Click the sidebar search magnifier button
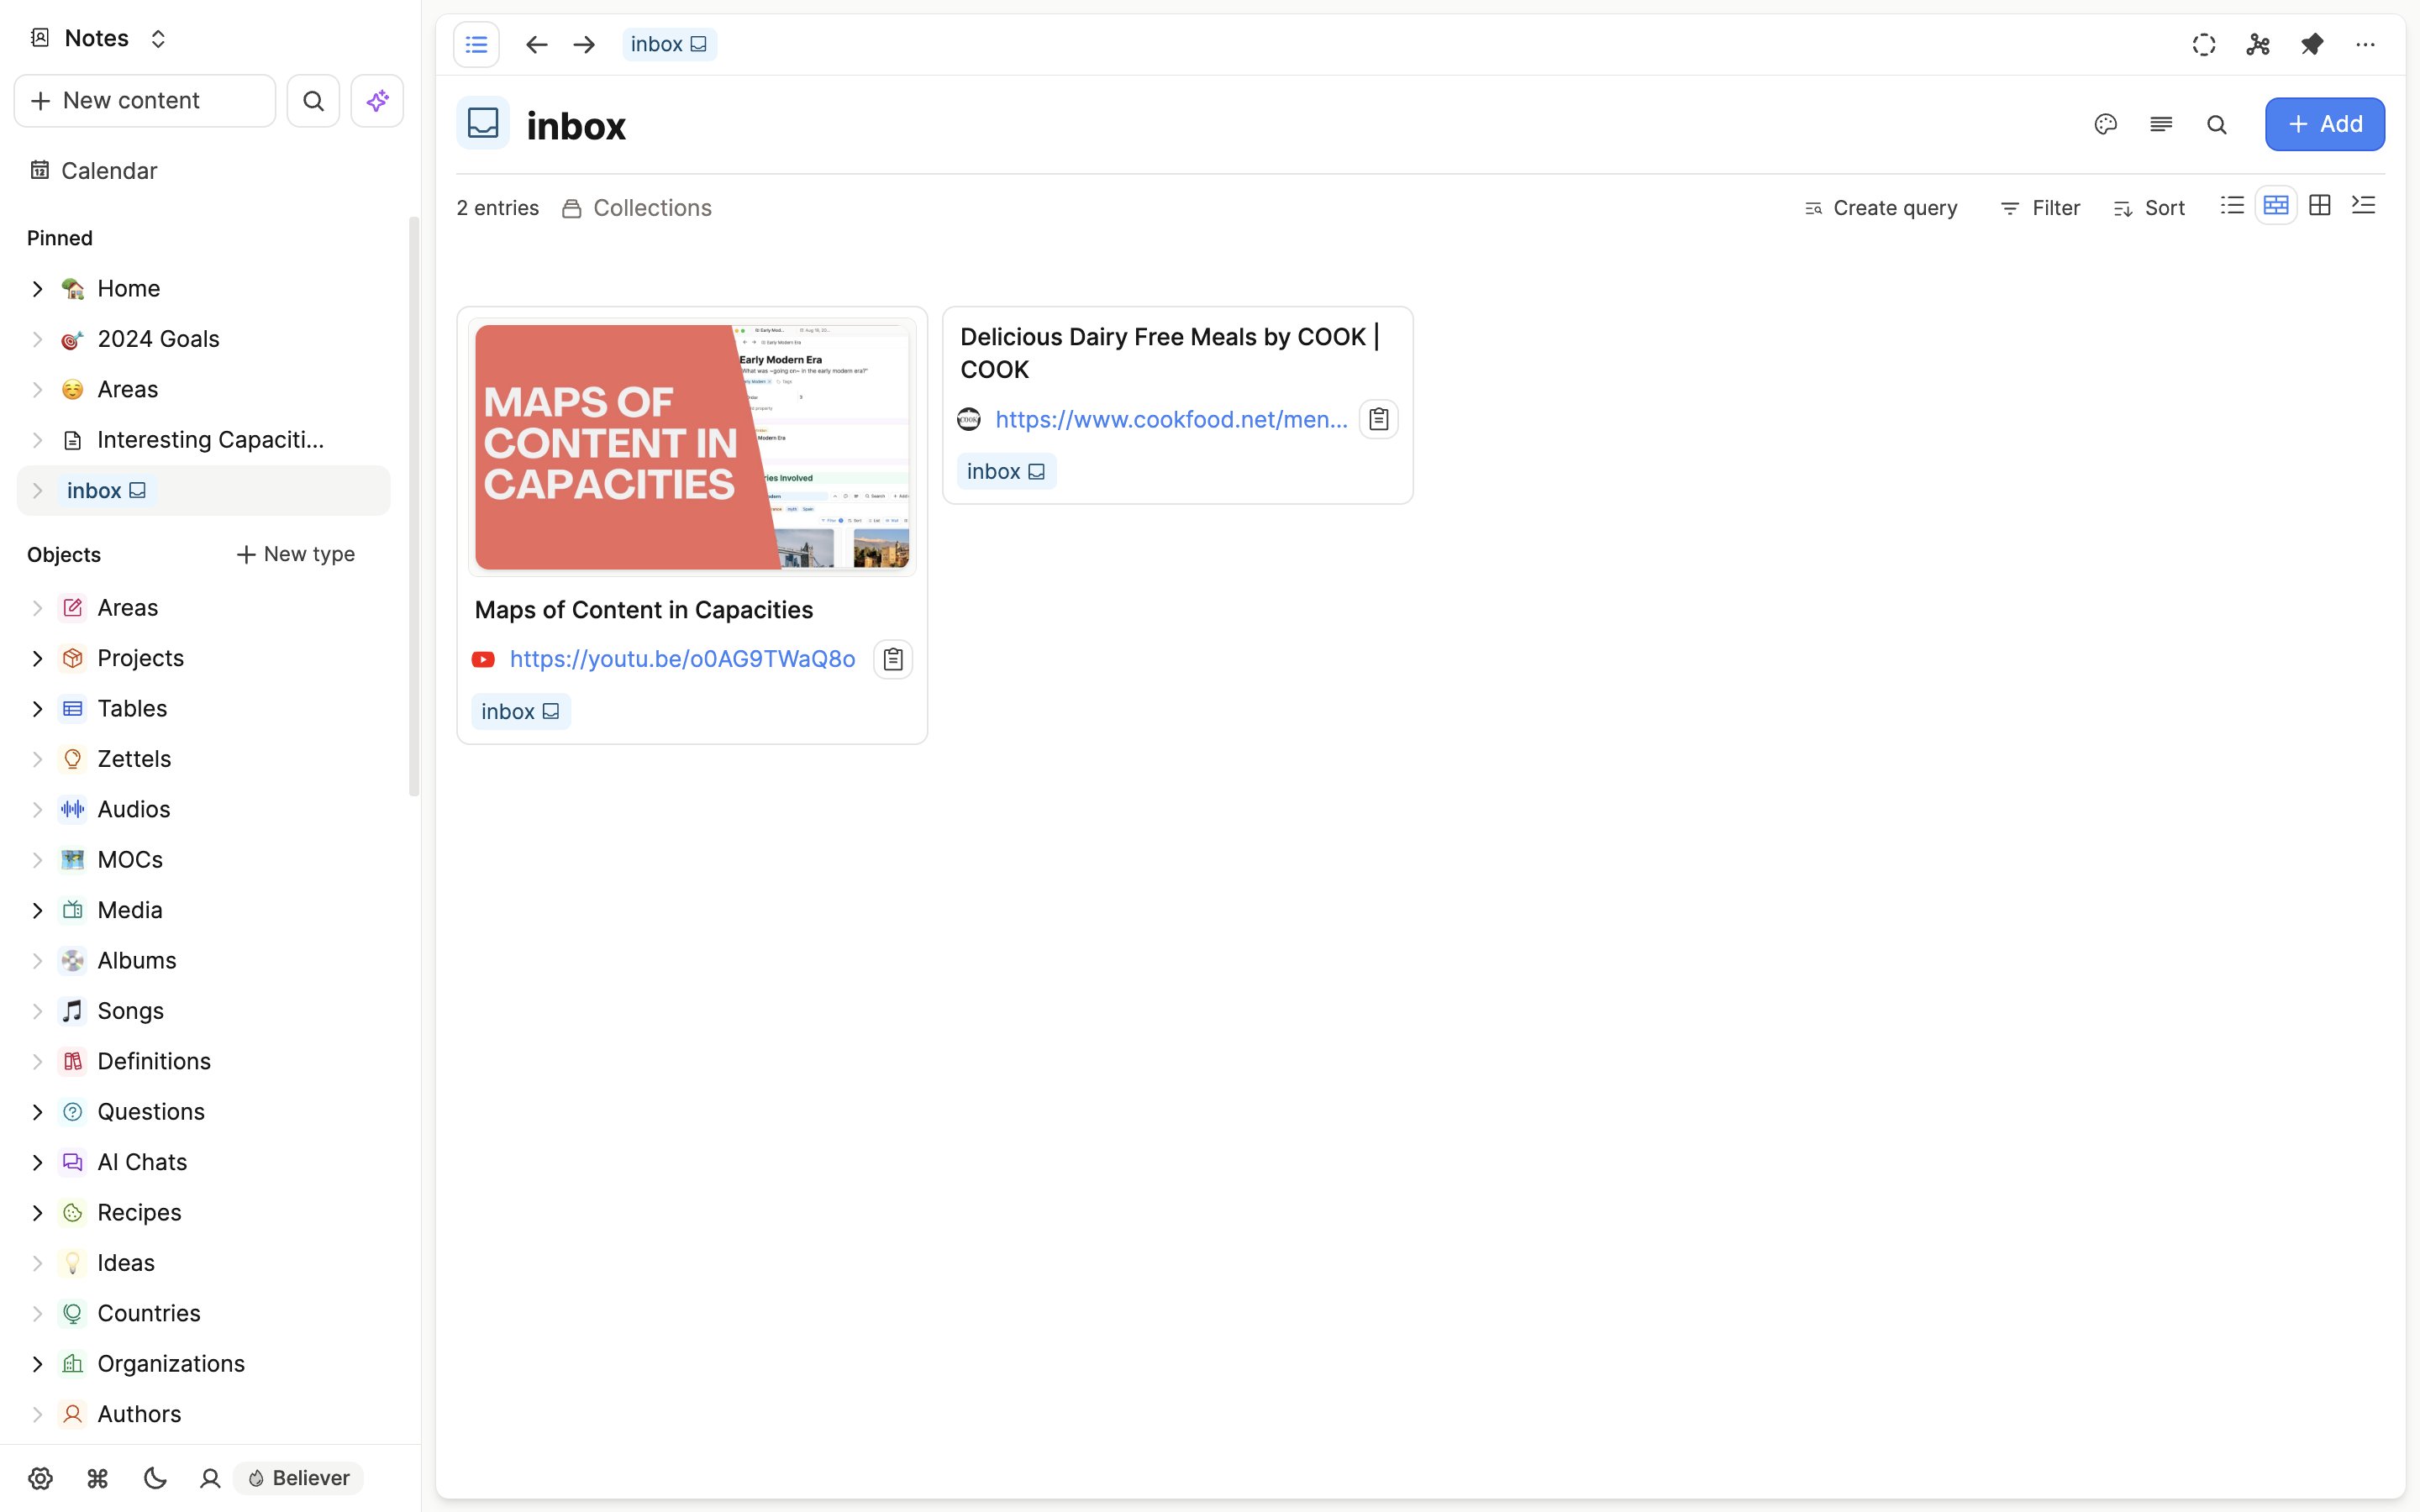 pos(313,101)
